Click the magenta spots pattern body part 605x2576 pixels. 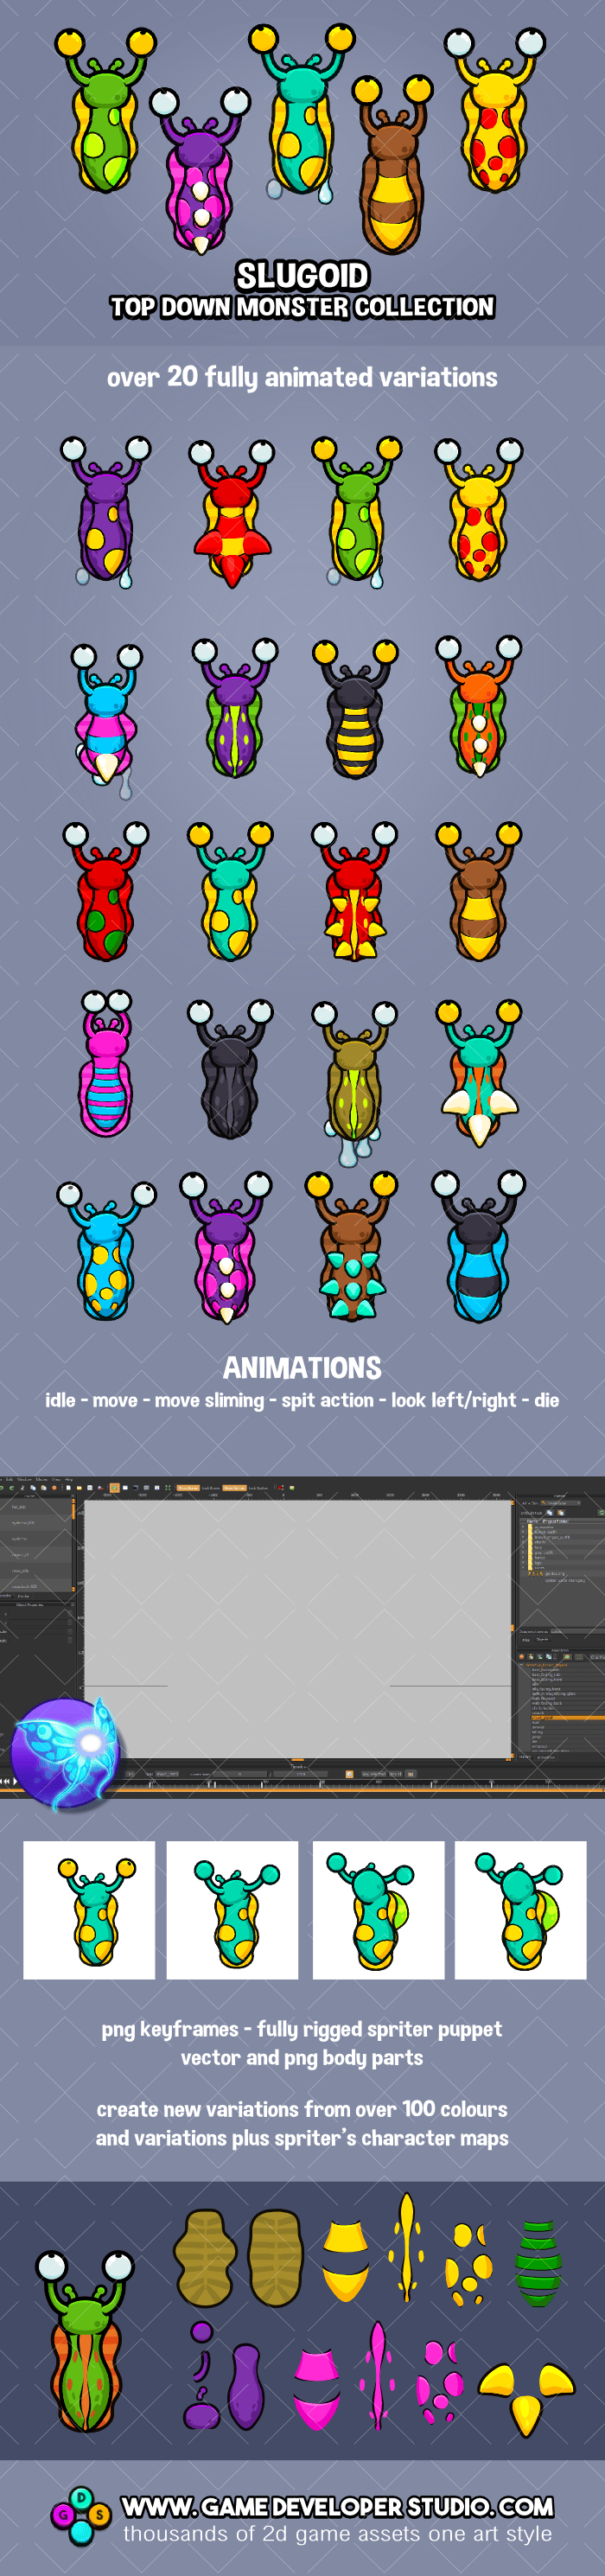[440, 2382]
